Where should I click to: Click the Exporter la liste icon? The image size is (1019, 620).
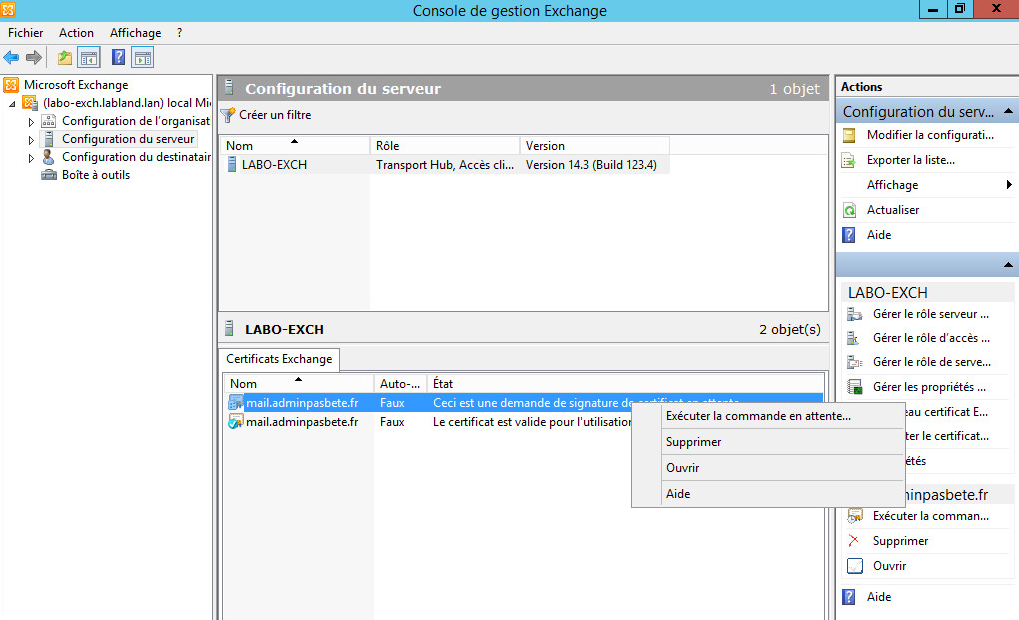pos(850,160)
